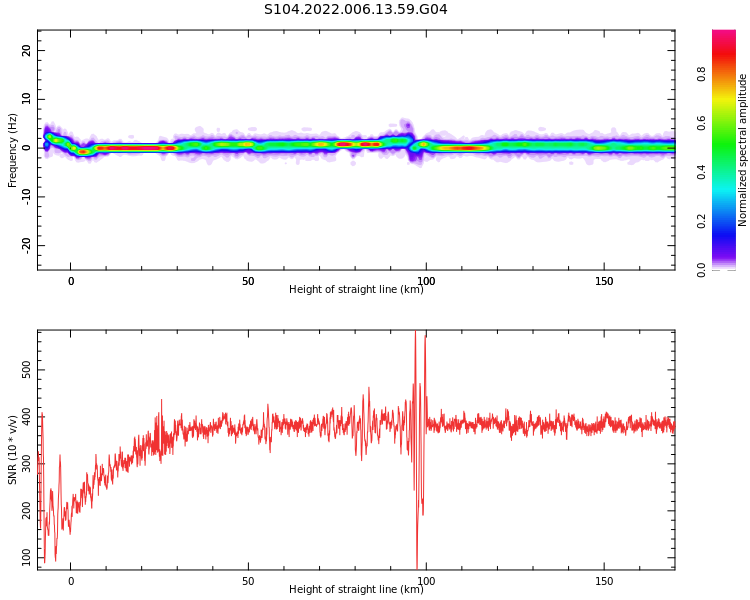This screenshot has height=600, width=750.
Task: Click the Frequency (Hz) axis label
Action: [x=12, y=150]
